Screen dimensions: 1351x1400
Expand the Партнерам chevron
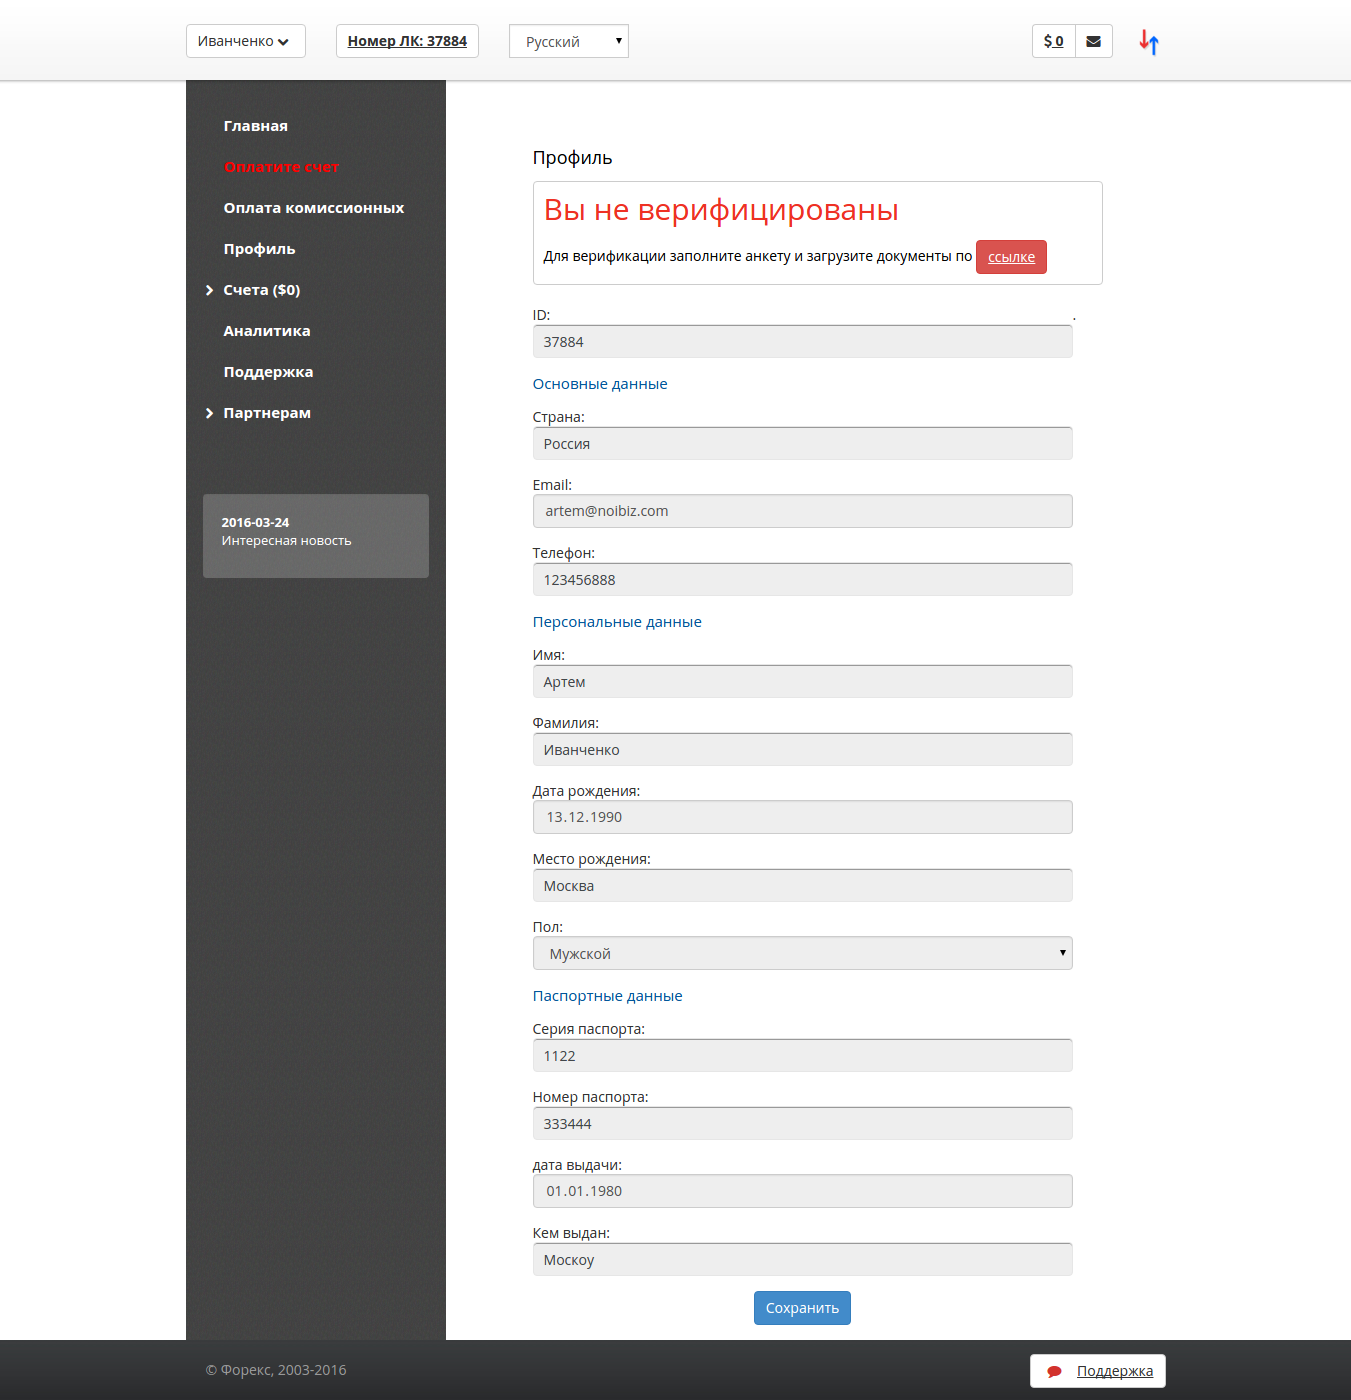click(x=210, y=413)
